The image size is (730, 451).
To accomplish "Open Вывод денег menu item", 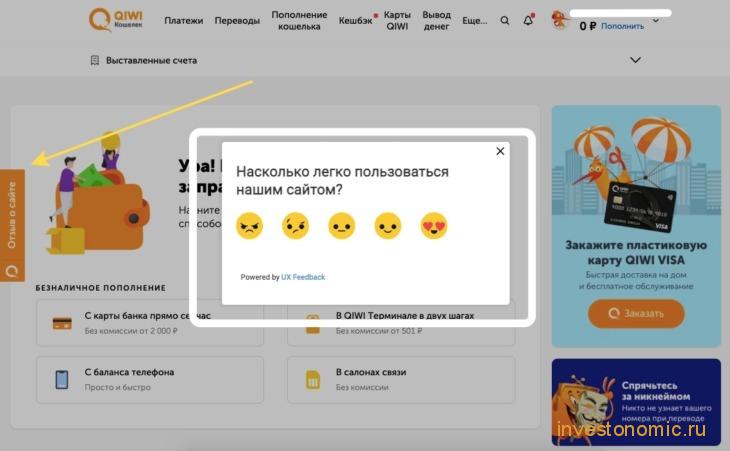I will point(436,20).
